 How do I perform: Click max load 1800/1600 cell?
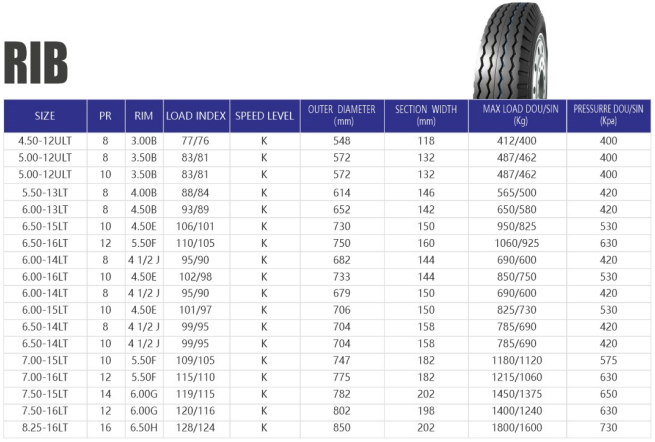point(517,428)
